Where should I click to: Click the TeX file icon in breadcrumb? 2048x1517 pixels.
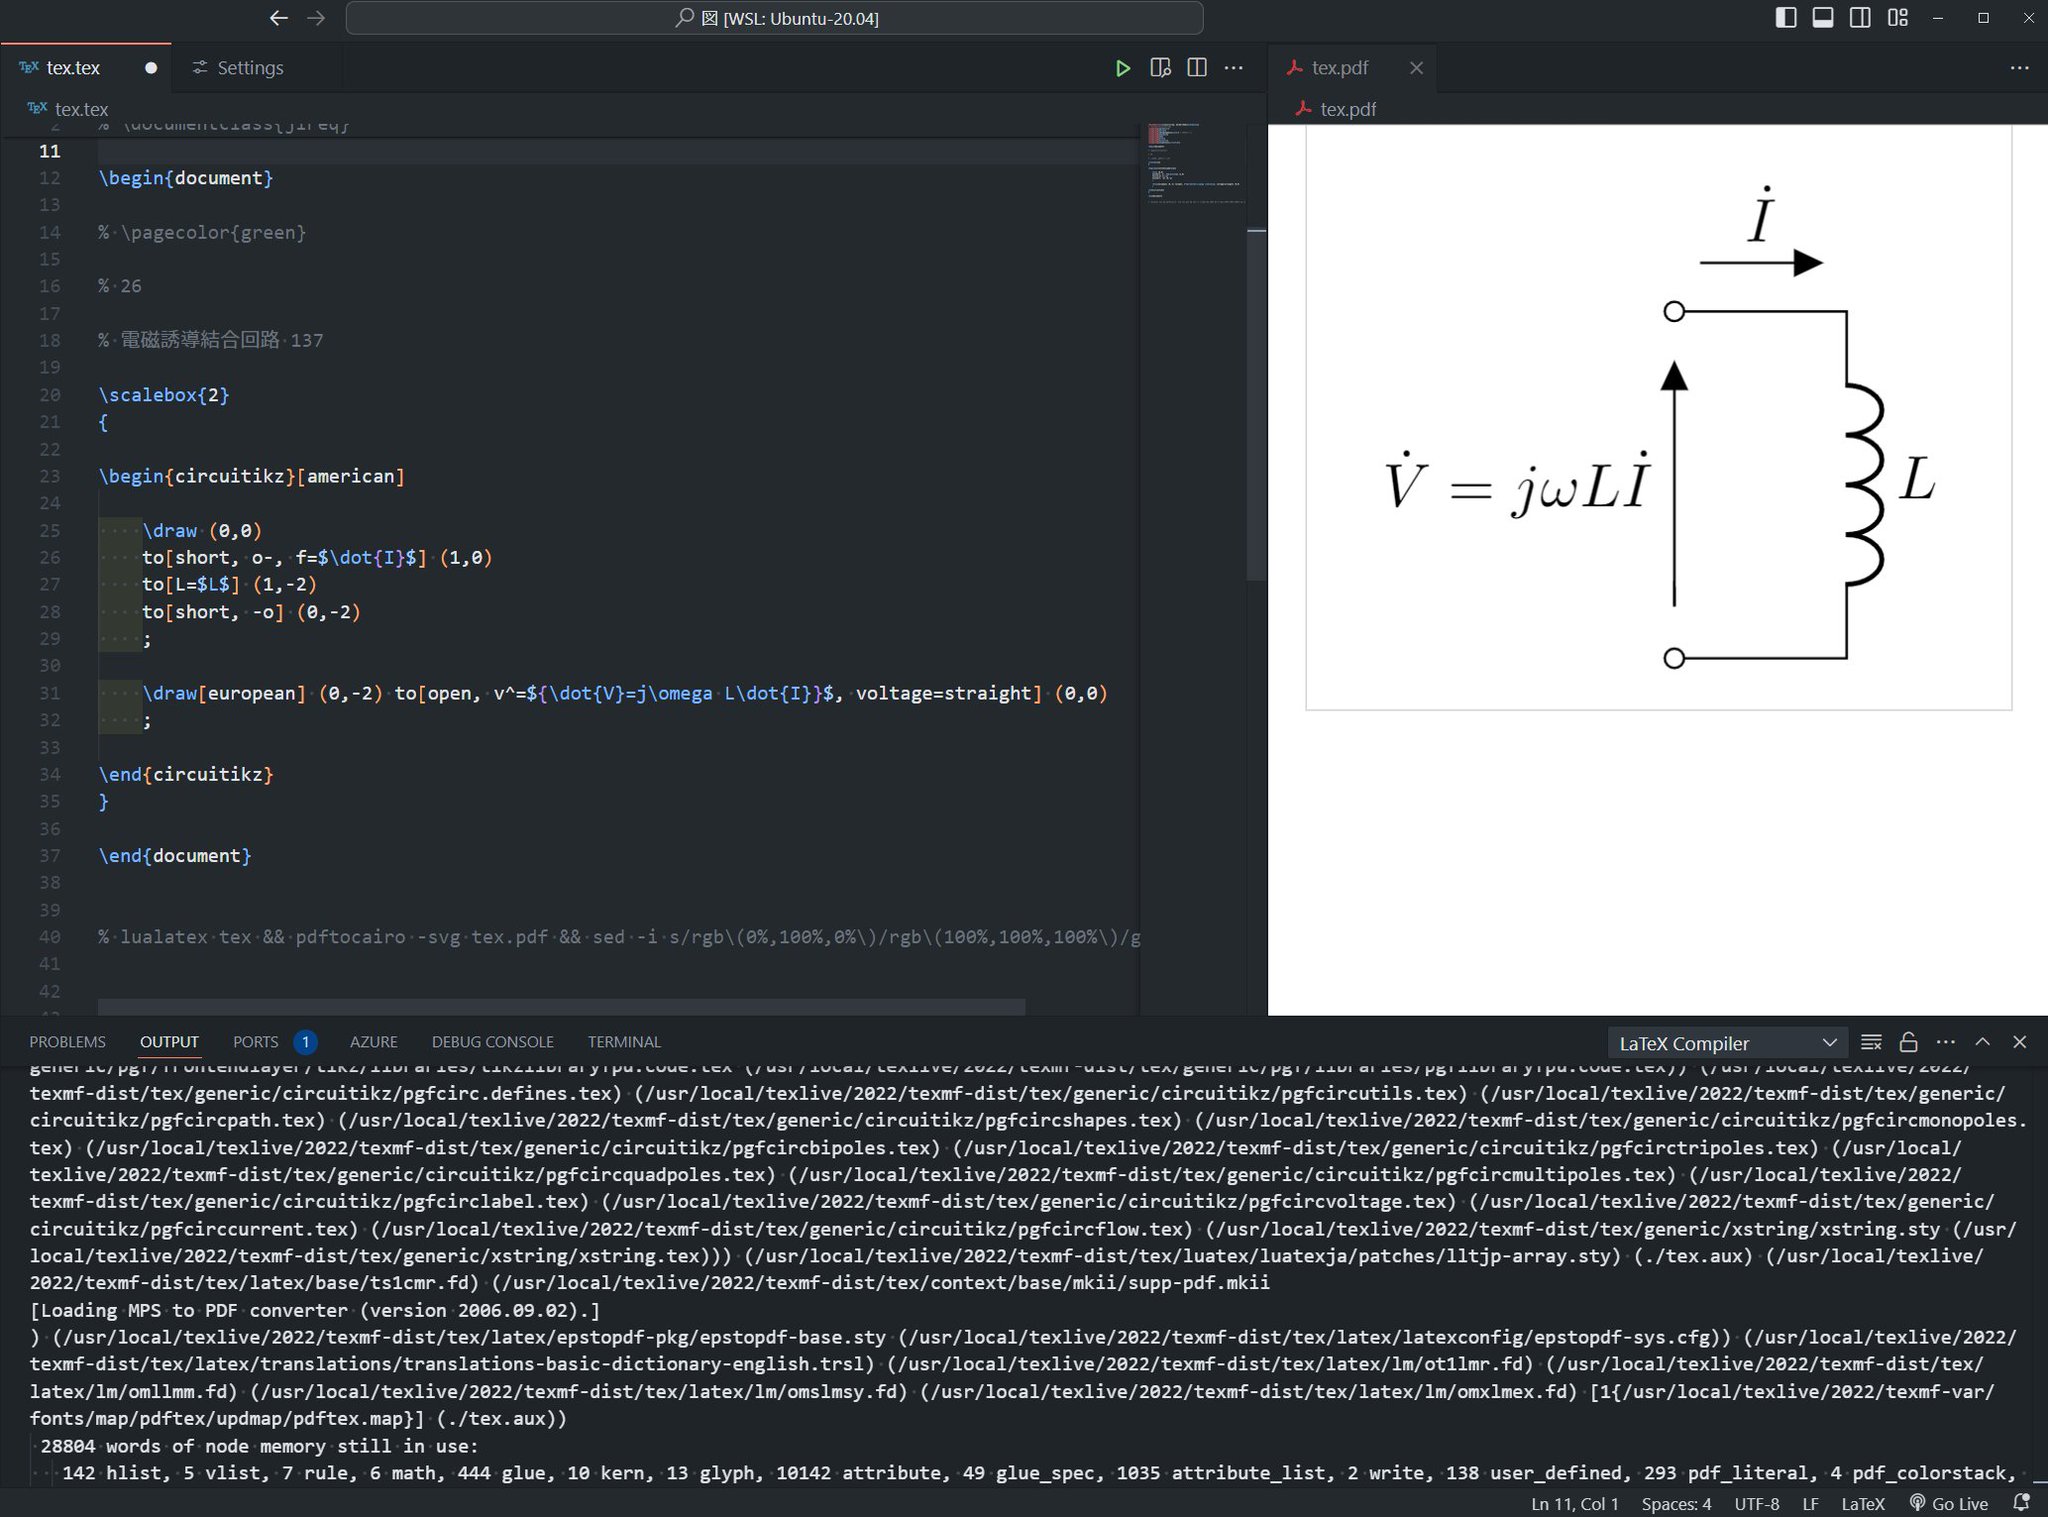click(x=37, y=108)
